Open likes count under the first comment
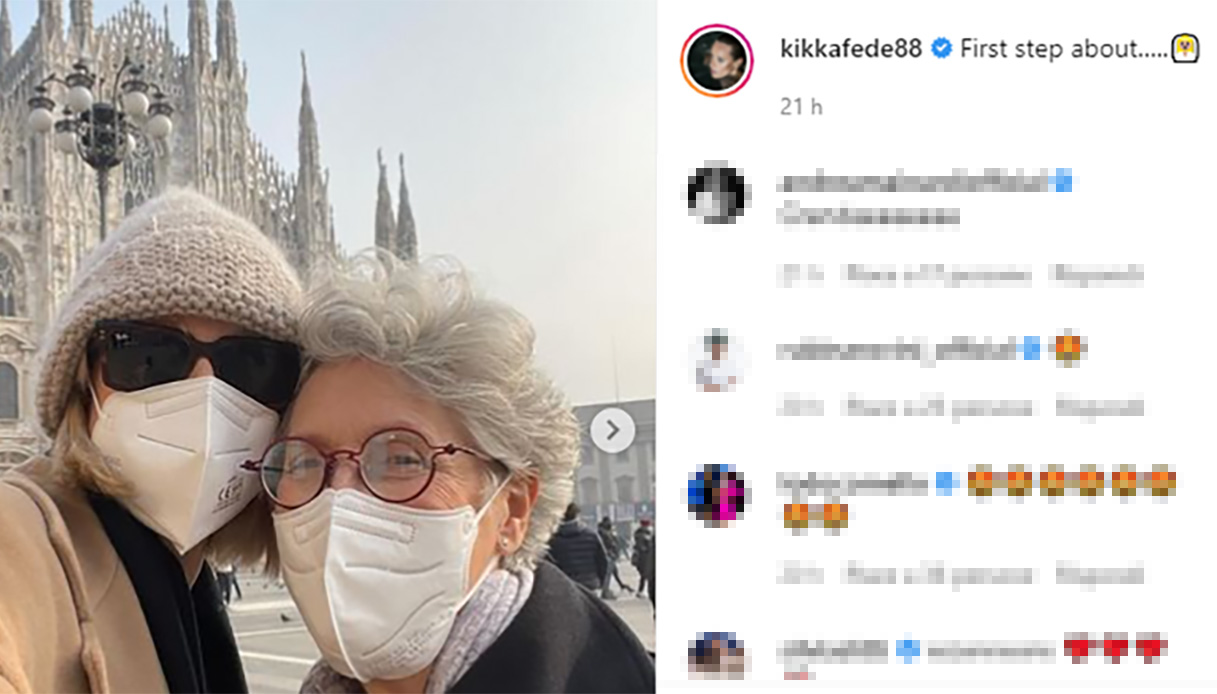Screen dimensions: 1217x694 tap(938, 274)
